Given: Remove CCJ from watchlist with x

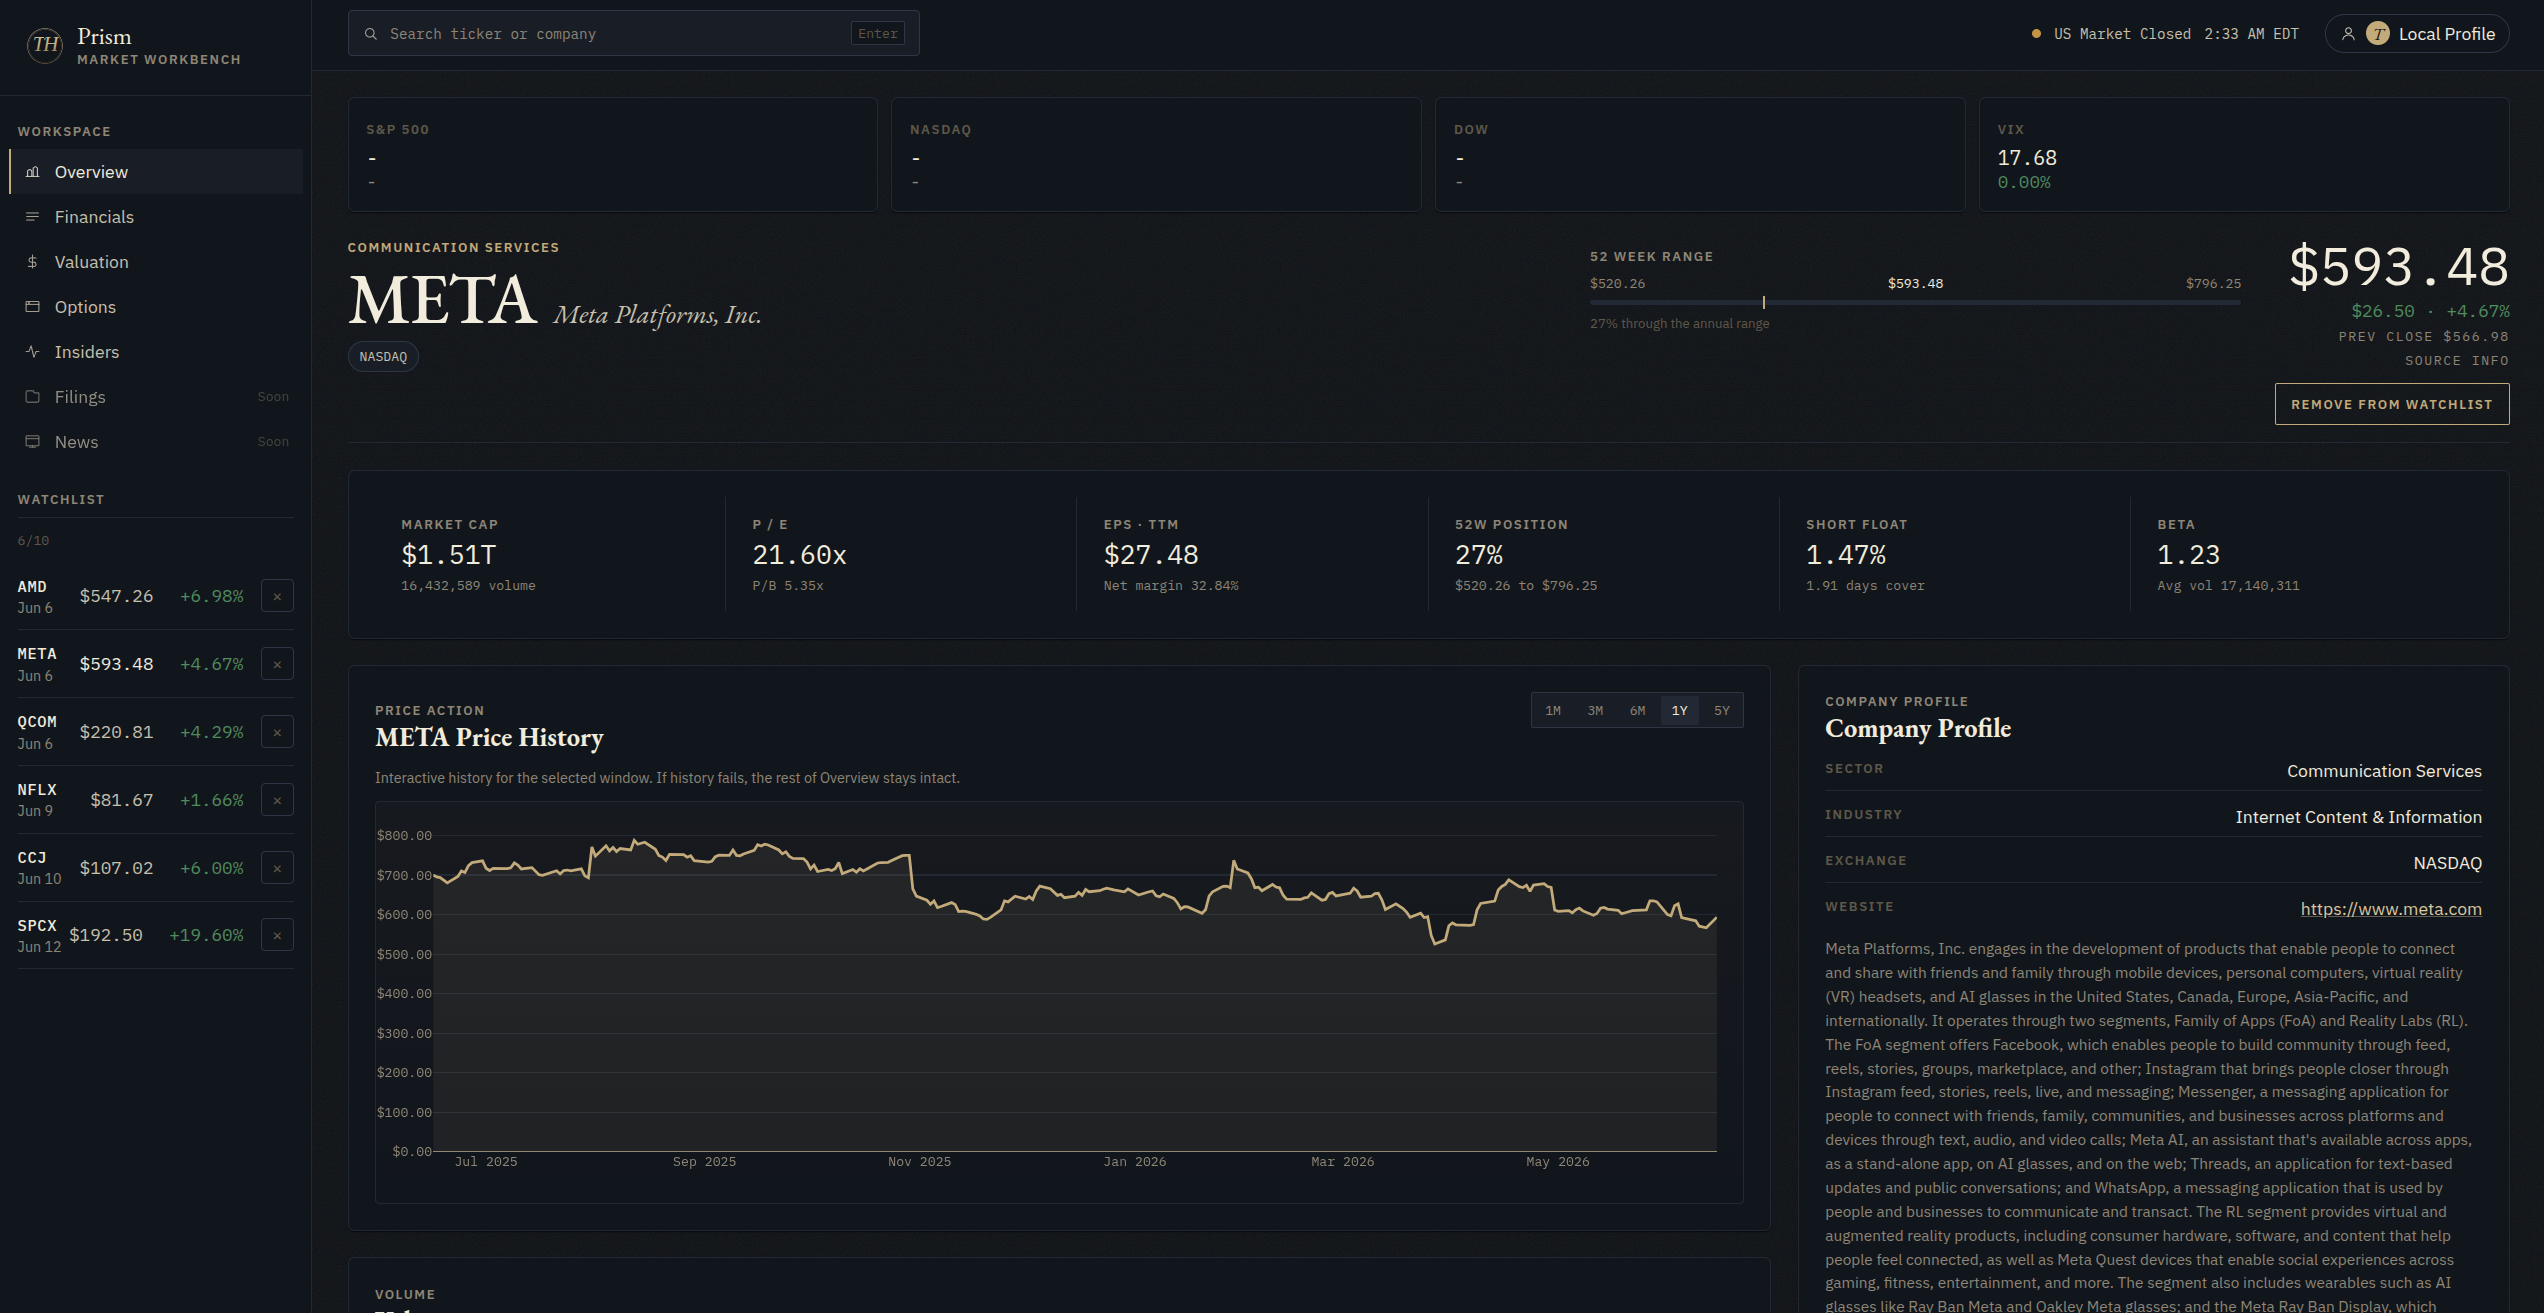Looking at the screenshot, I should (x=277, y=869).
